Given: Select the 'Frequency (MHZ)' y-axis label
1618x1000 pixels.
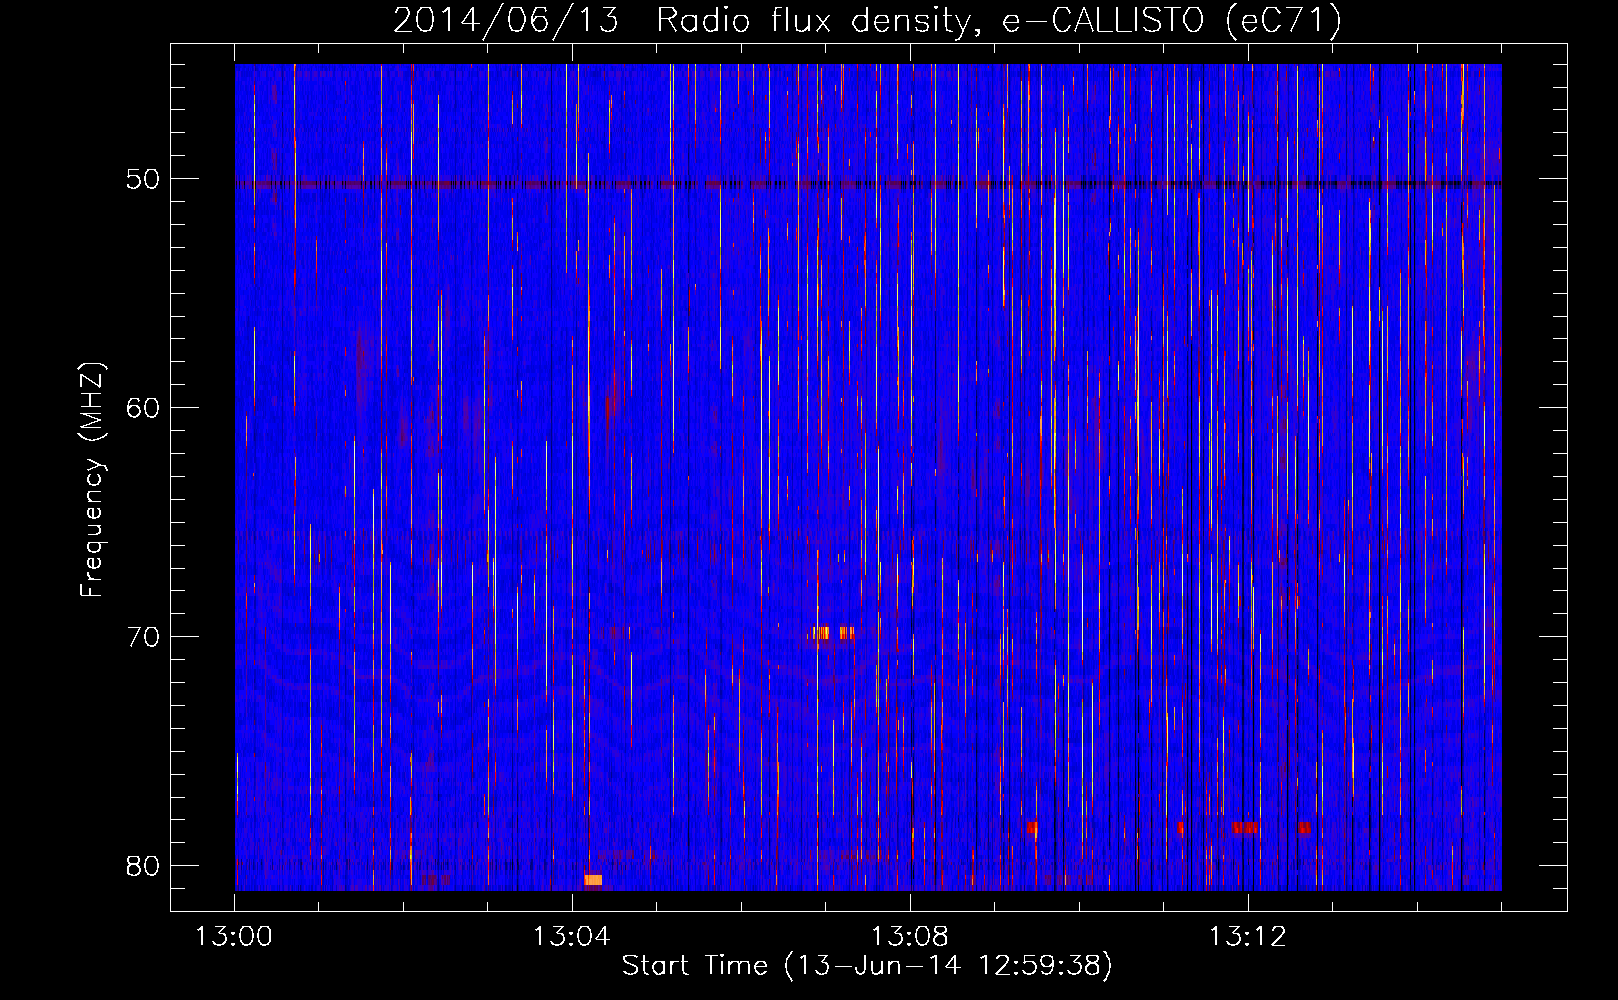Looking at the screenshot, I should pos(91,480).
